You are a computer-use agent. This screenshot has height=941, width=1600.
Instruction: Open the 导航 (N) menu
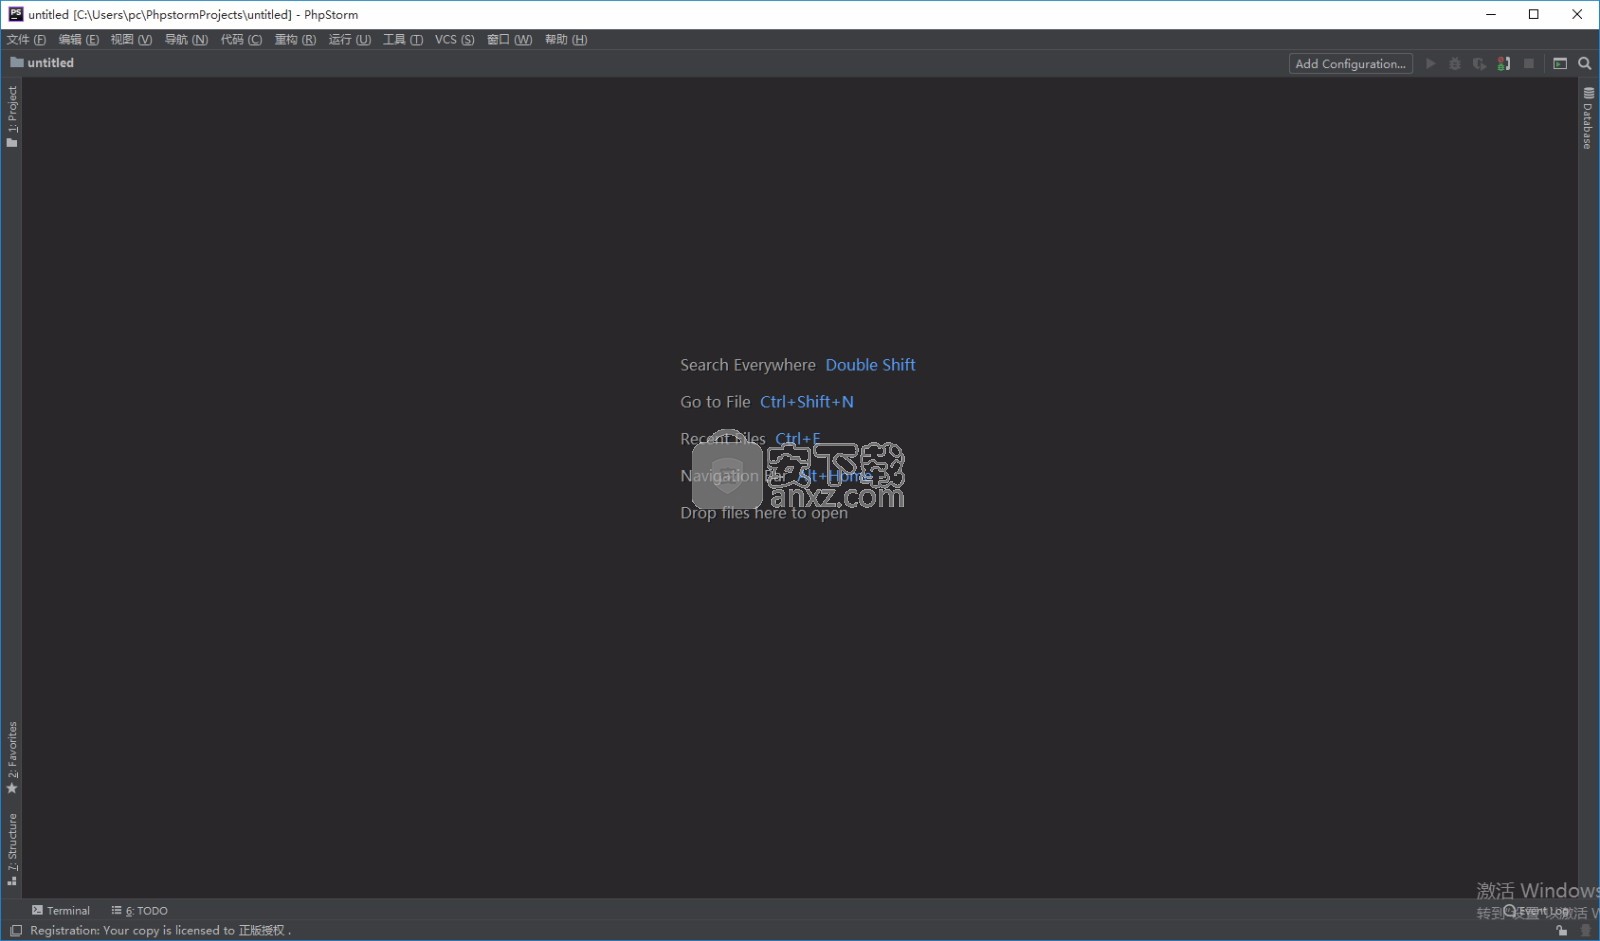tap(186, 39)
